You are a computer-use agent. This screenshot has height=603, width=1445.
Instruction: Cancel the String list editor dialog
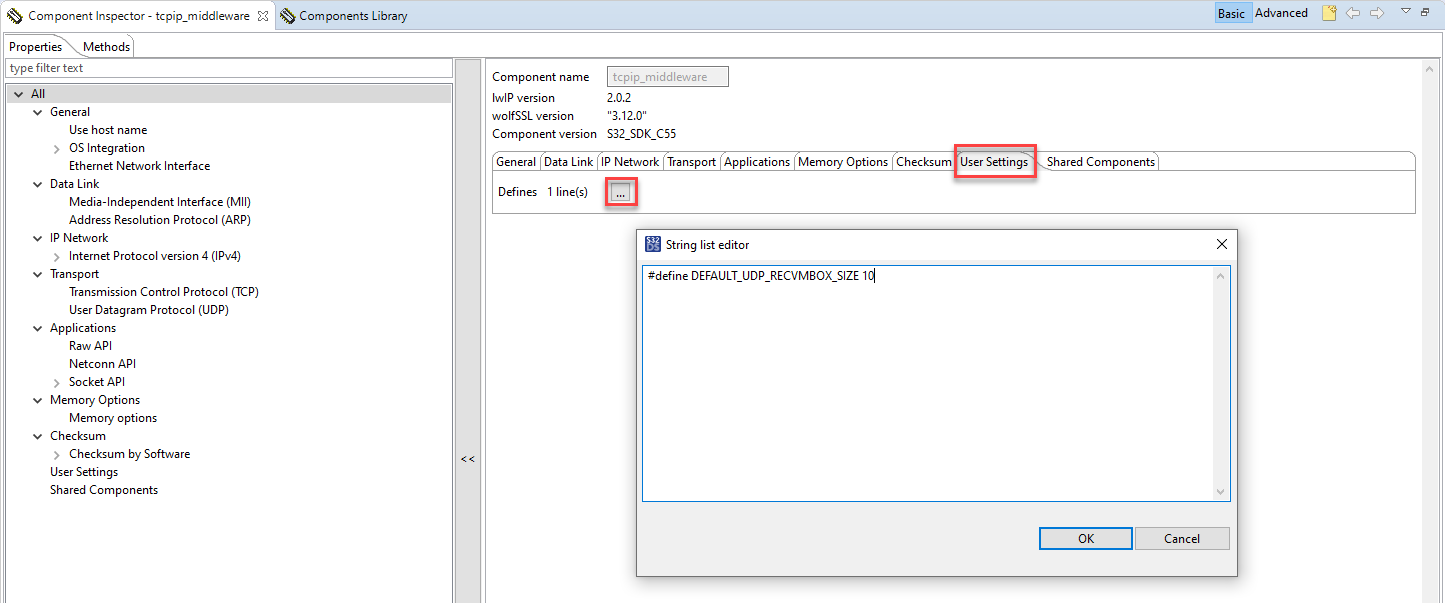pos(1182,538)
